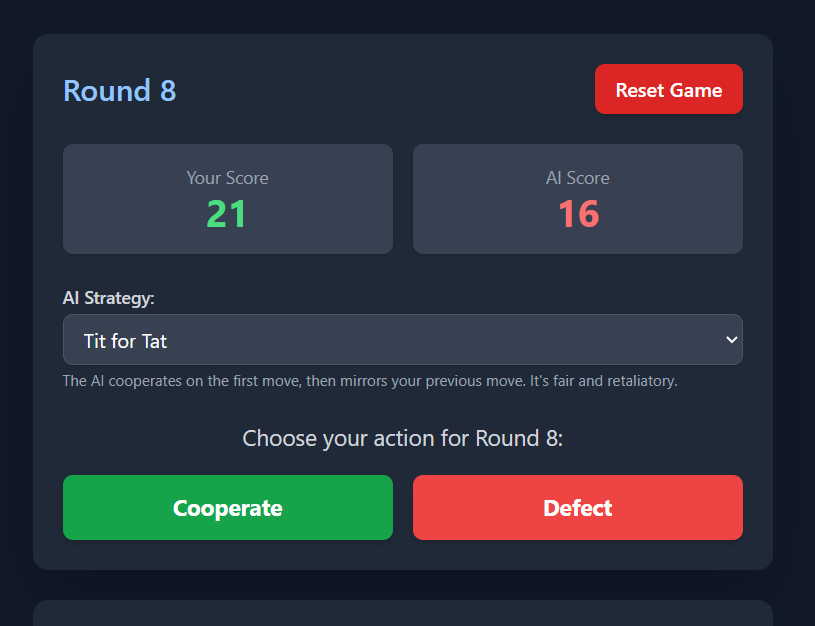Viewport: 815px width, 626px height.
Task: Click the panel below the game card
Action: point(402,613)
